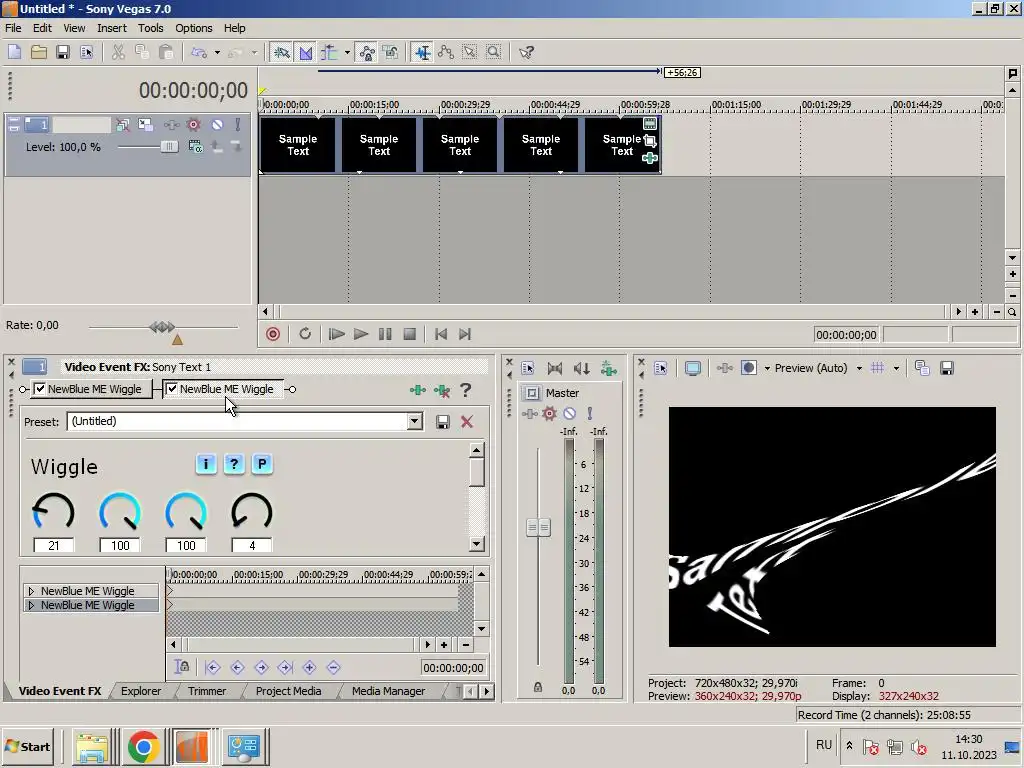This screenshot has height=768, width=1024.
Task: Click Play From Start button
Action: pos(336,334)
